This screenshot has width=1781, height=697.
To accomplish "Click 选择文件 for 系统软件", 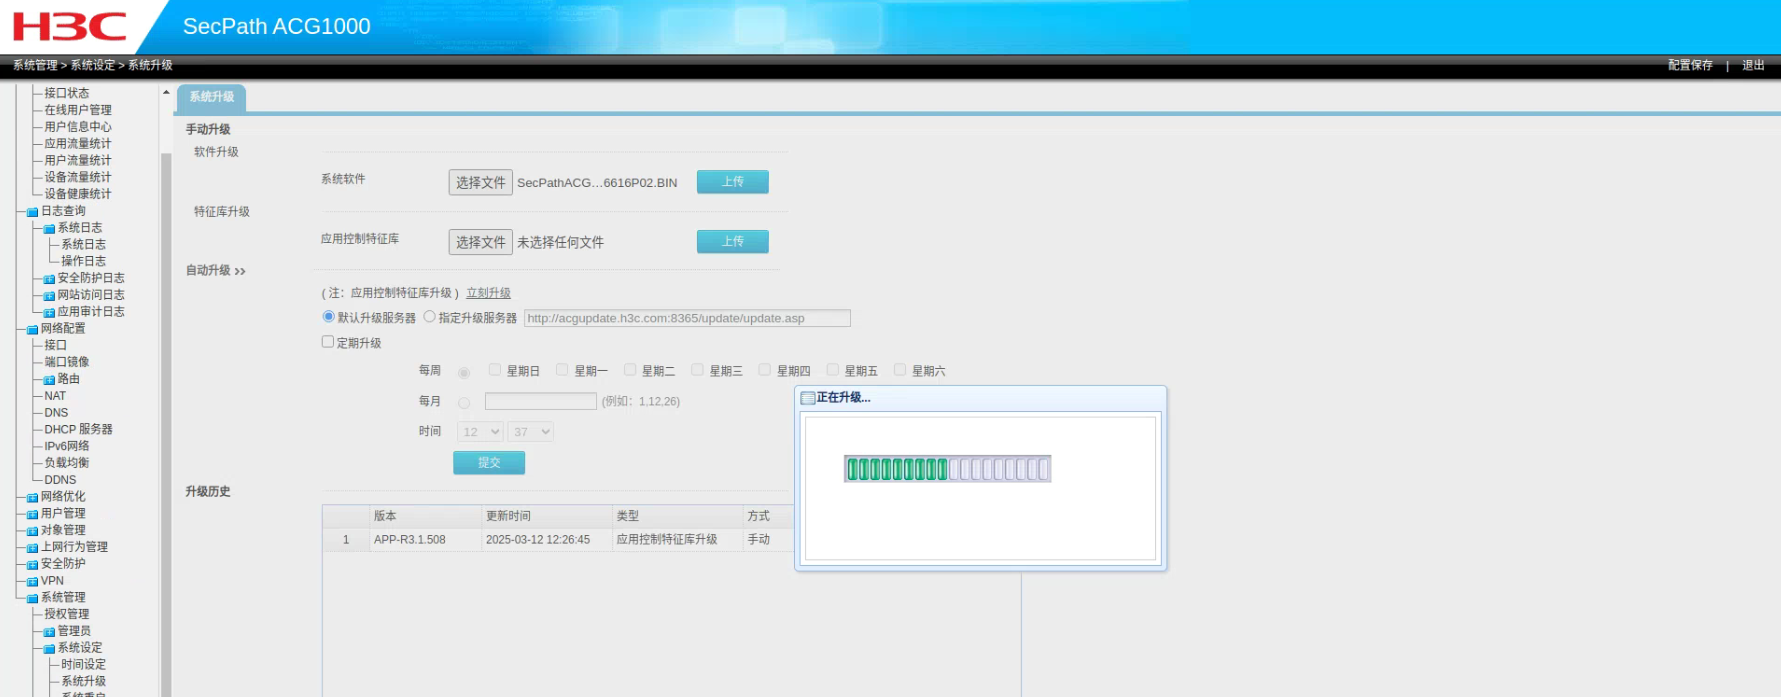I will pos(481,182).
